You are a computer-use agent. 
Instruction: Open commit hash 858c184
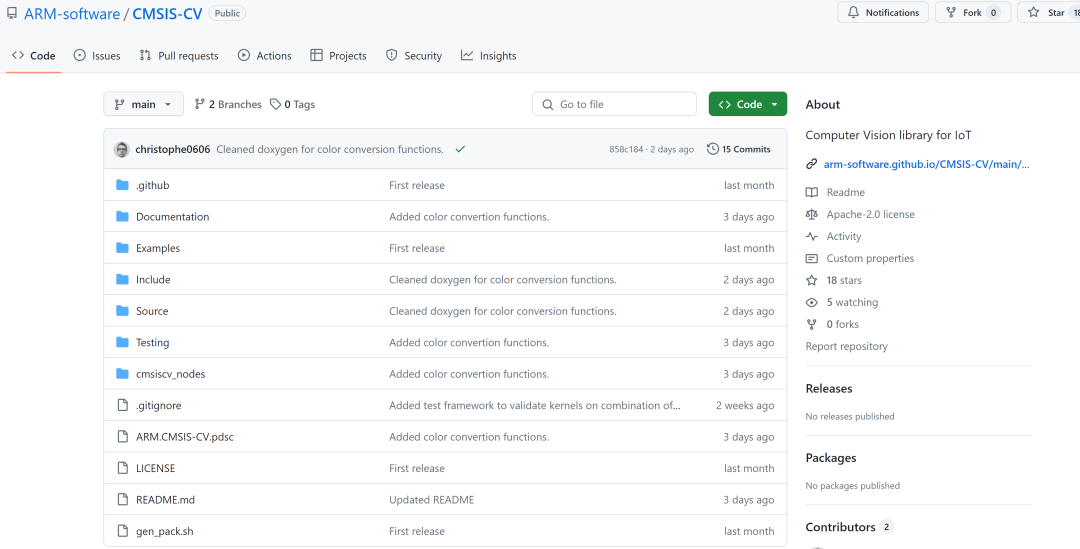tap(626, 149)
